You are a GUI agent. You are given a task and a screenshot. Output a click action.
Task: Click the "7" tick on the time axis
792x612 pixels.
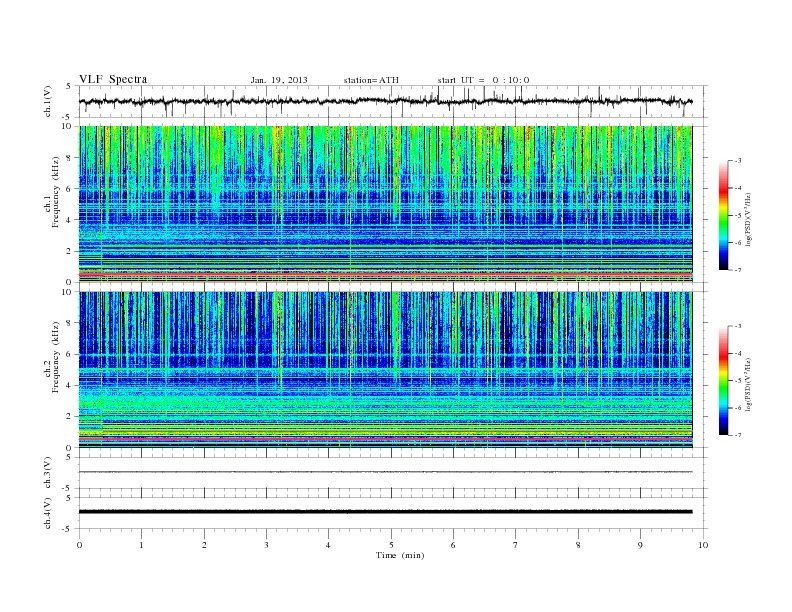click(516, 545)
